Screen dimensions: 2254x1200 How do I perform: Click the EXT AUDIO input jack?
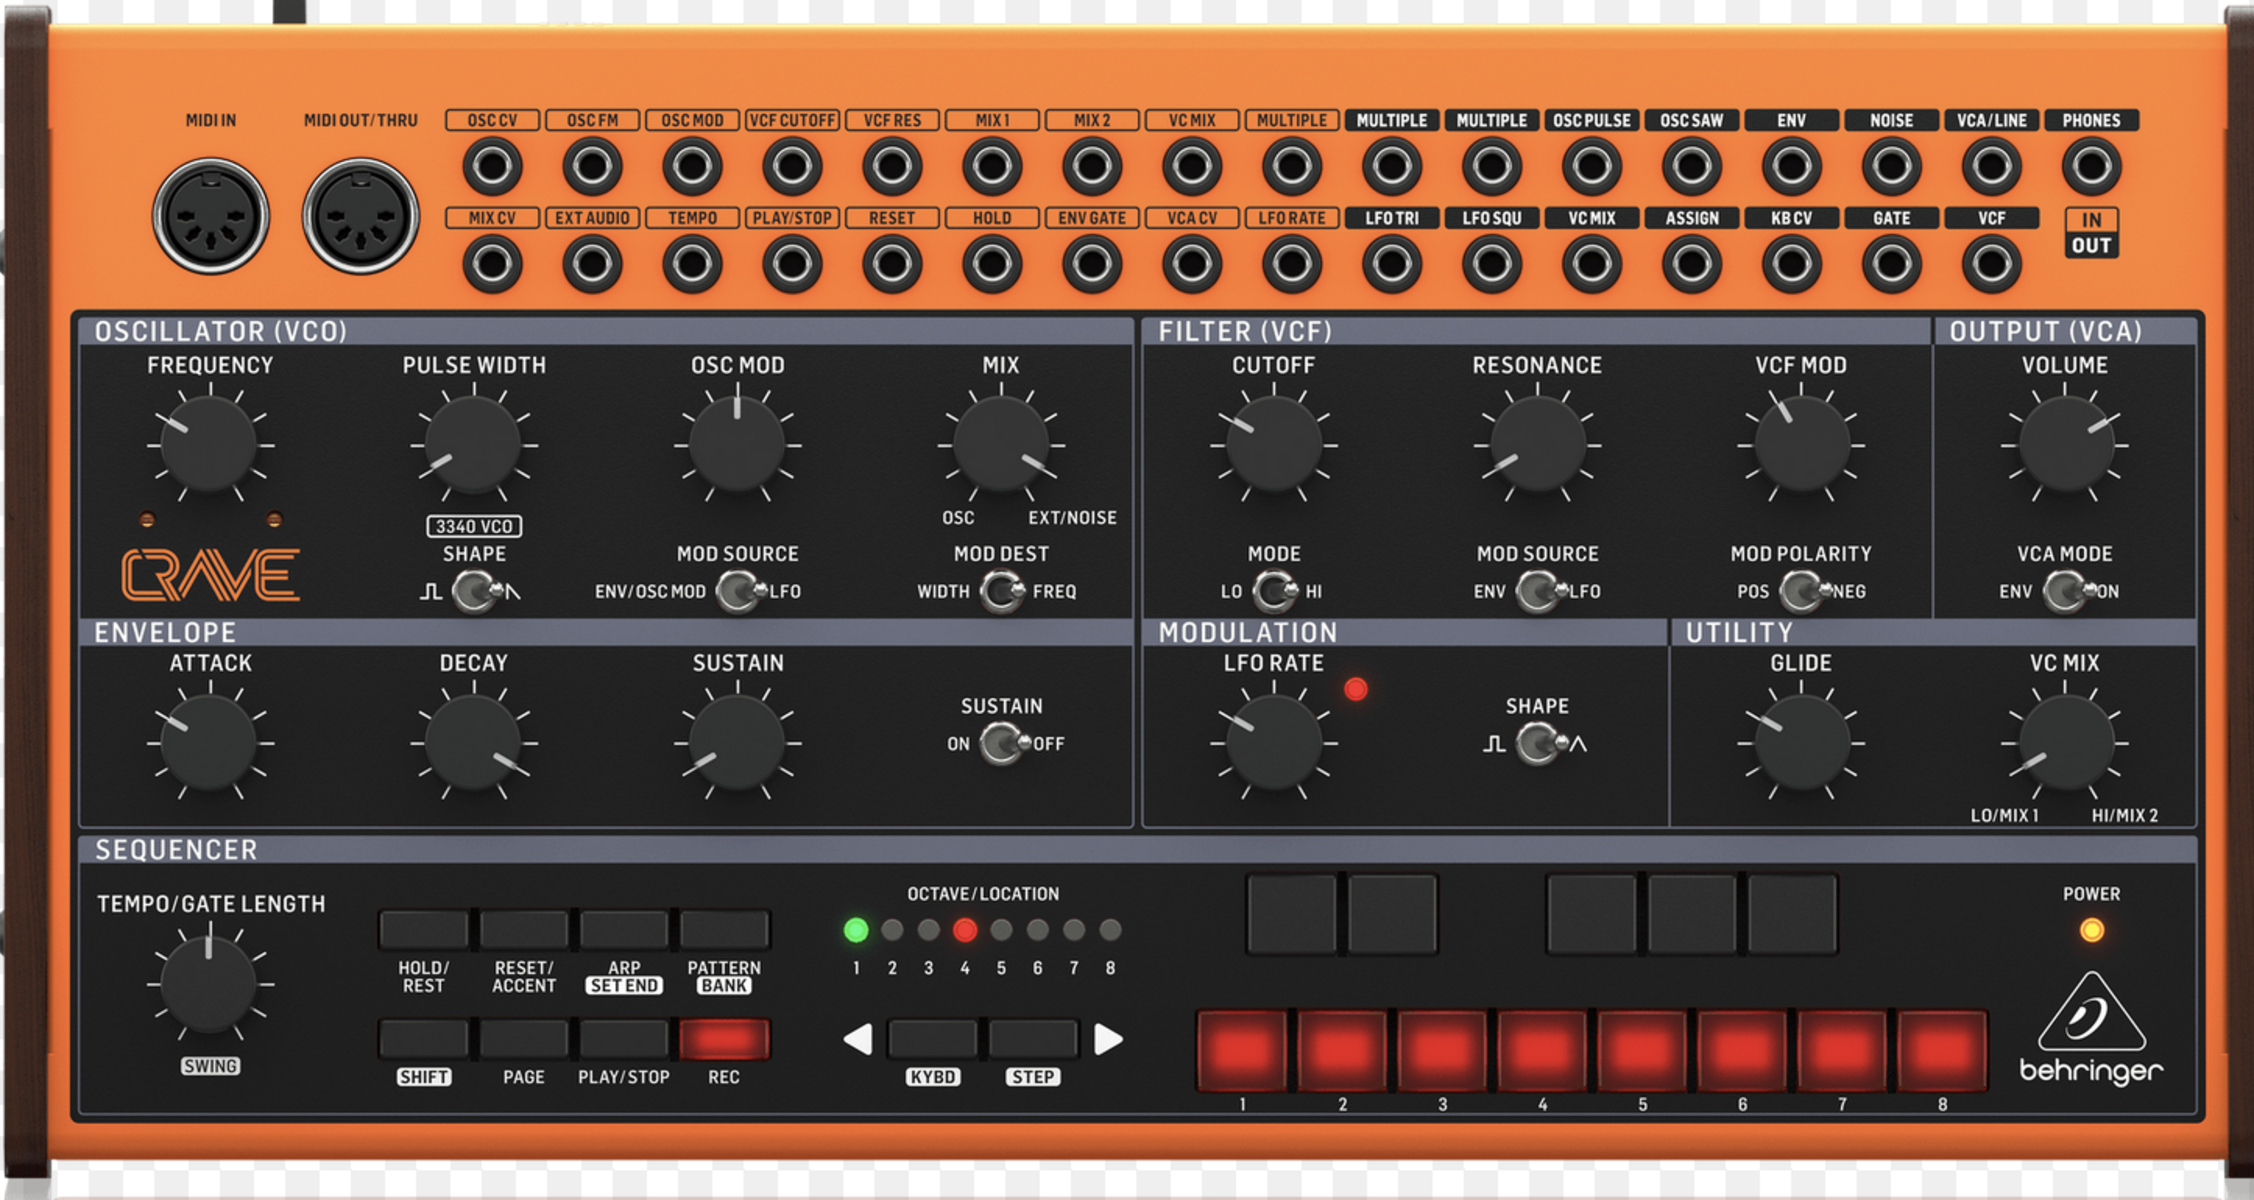coord(592,264)
